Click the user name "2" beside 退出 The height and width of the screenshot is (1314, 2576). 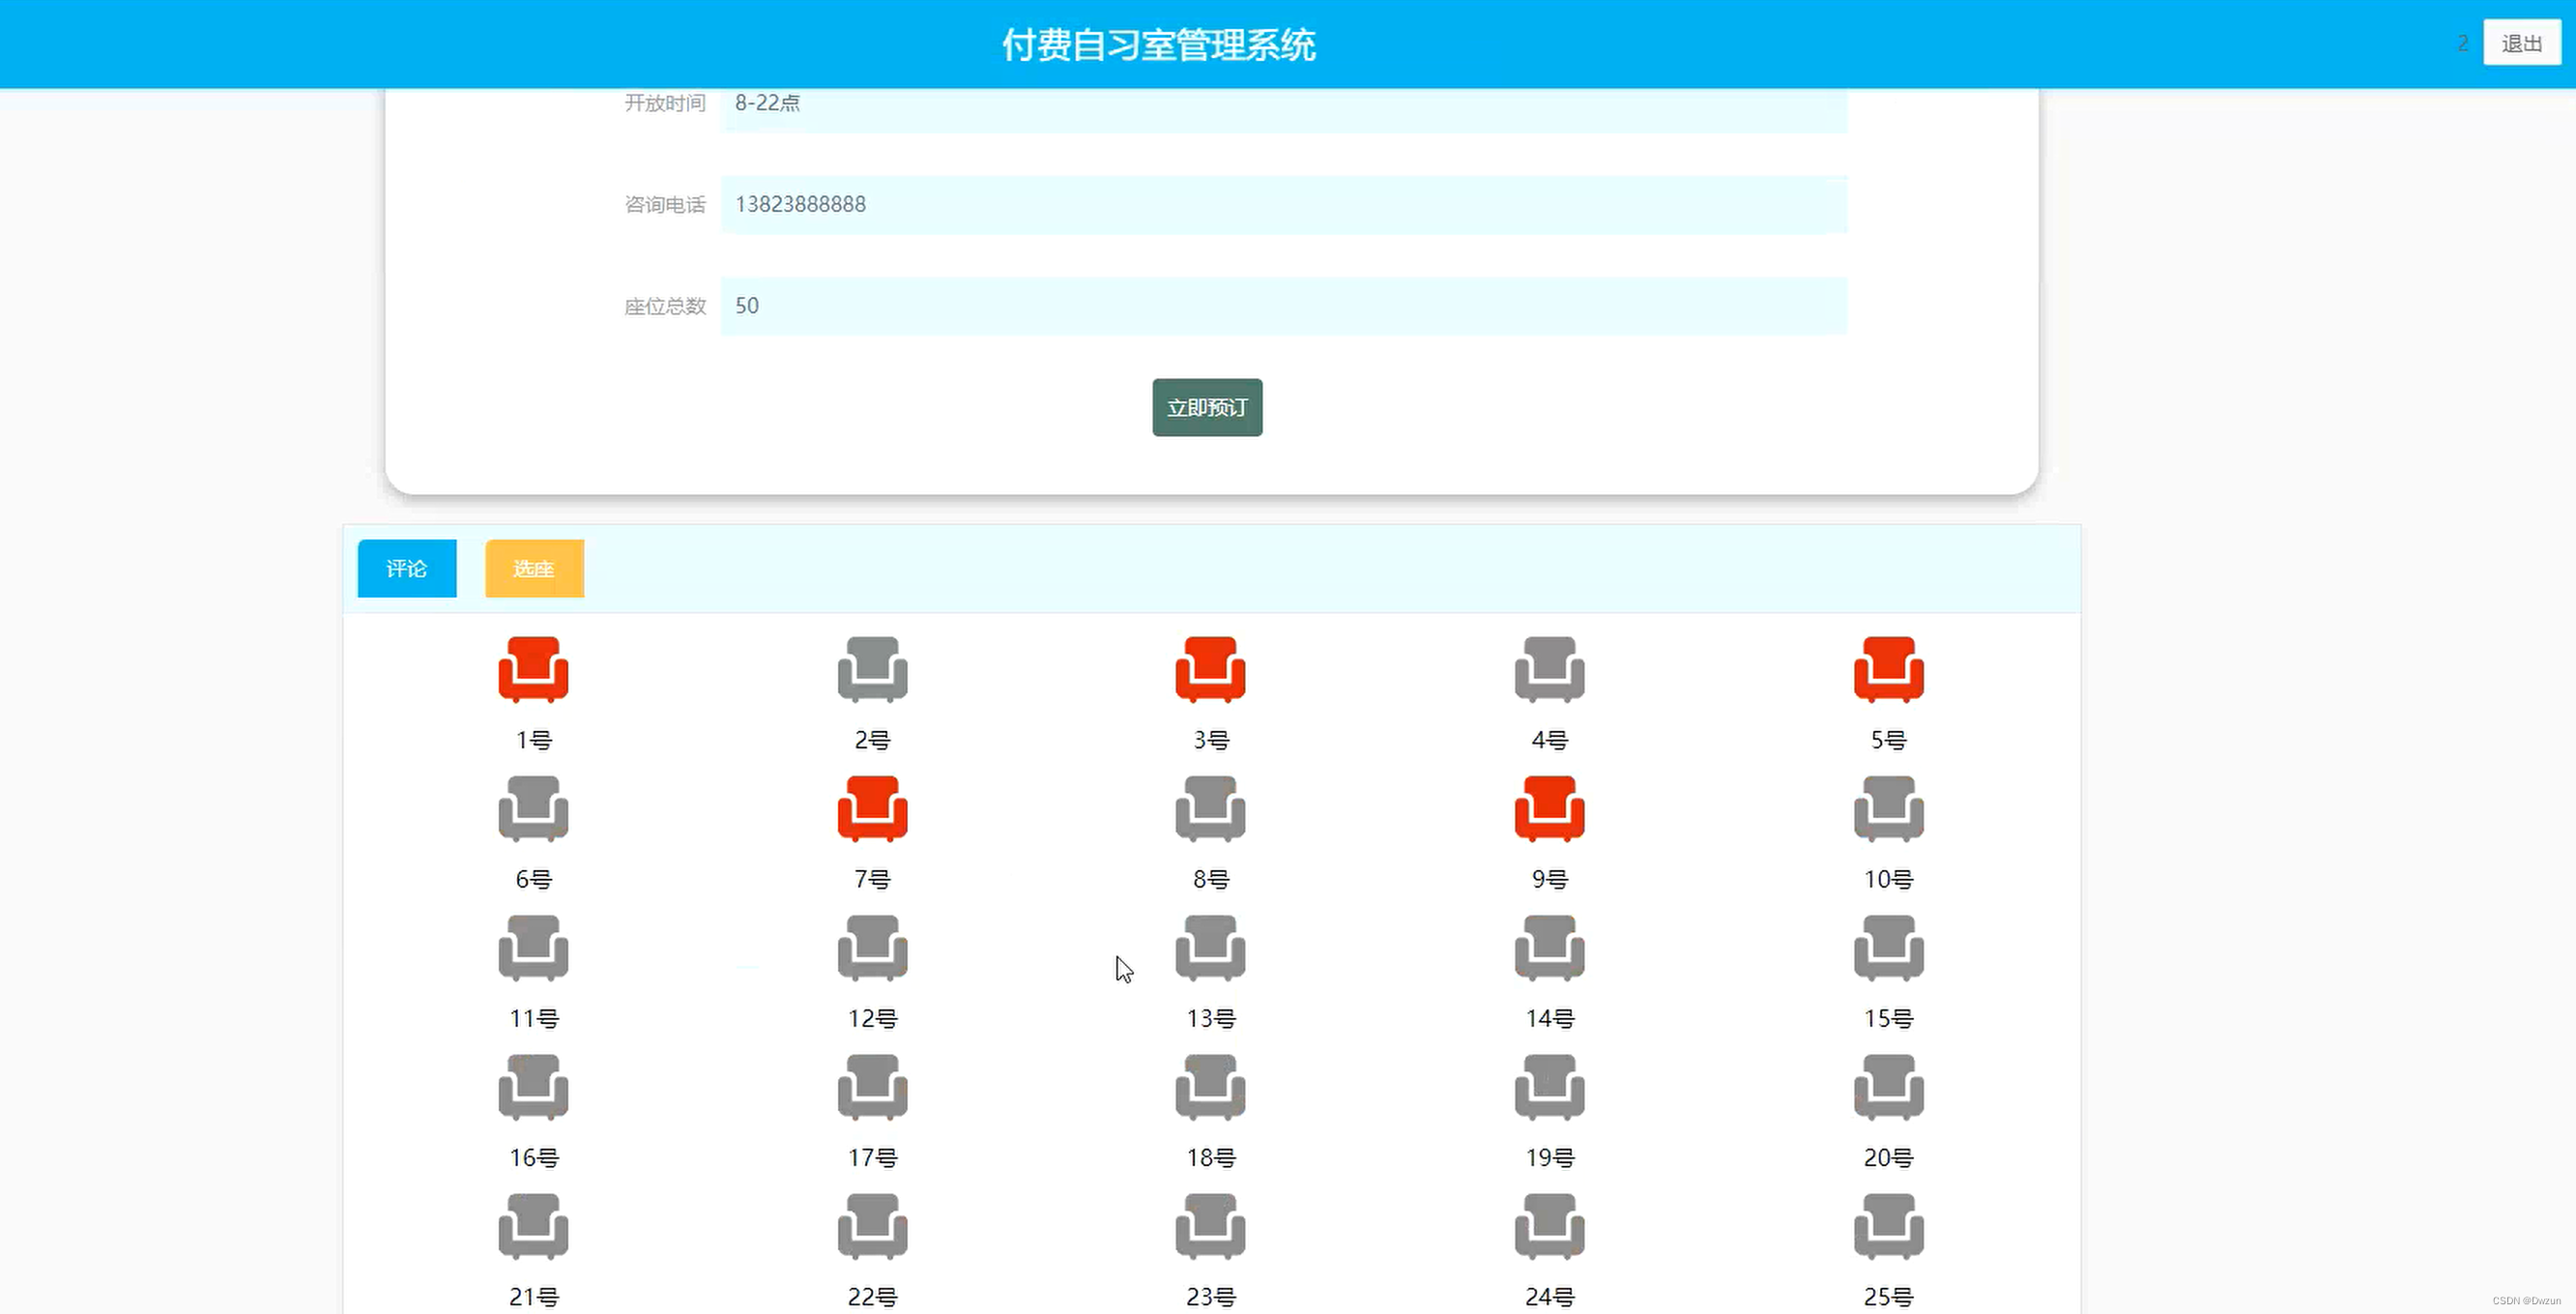click(2463, 43)
